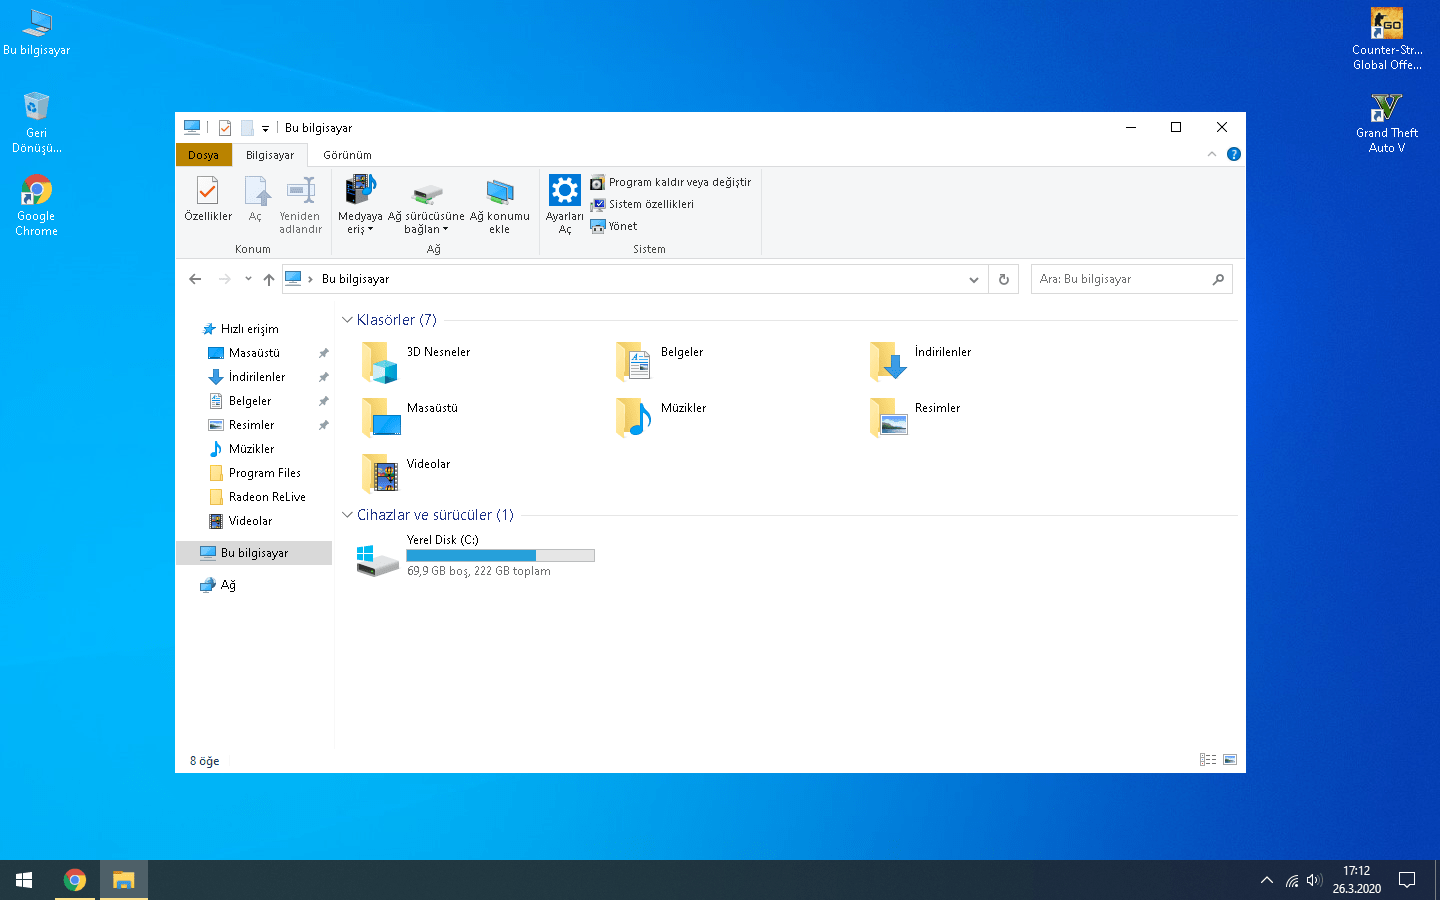Open Belgeler in the navigation pane
The height and width of the screenshot is (900, 1440).
click(x=240, y=401)
